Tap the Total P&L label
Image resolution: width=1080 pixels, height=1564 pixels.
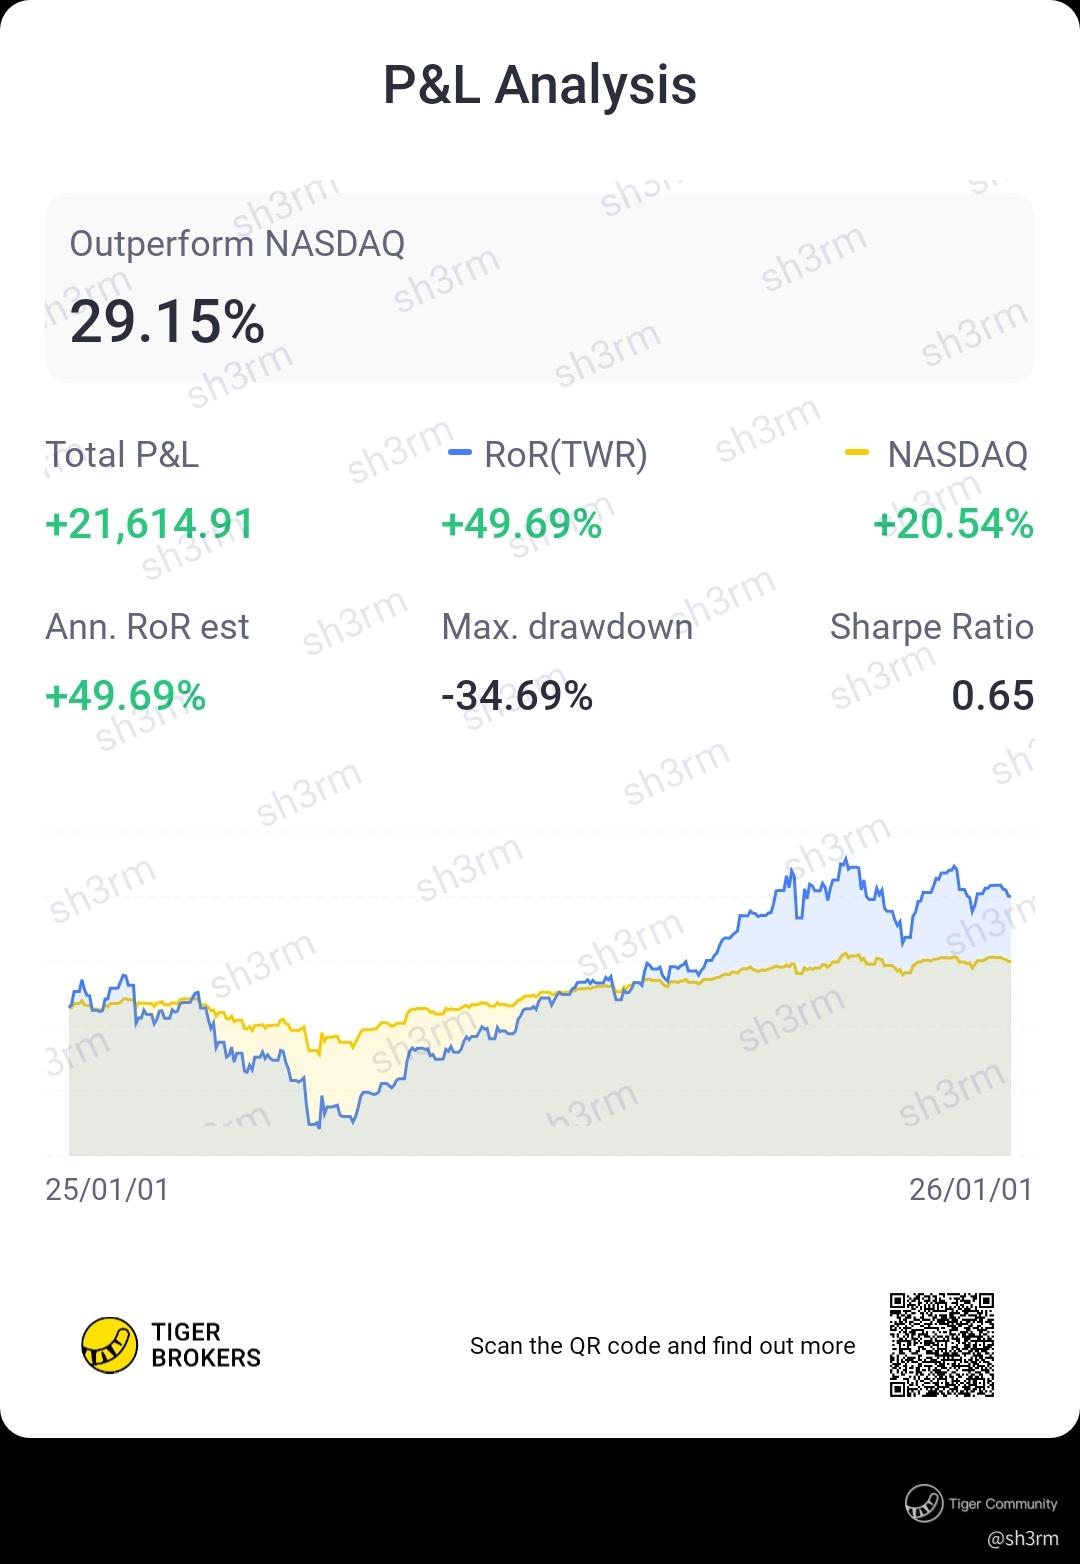point(122,455)
